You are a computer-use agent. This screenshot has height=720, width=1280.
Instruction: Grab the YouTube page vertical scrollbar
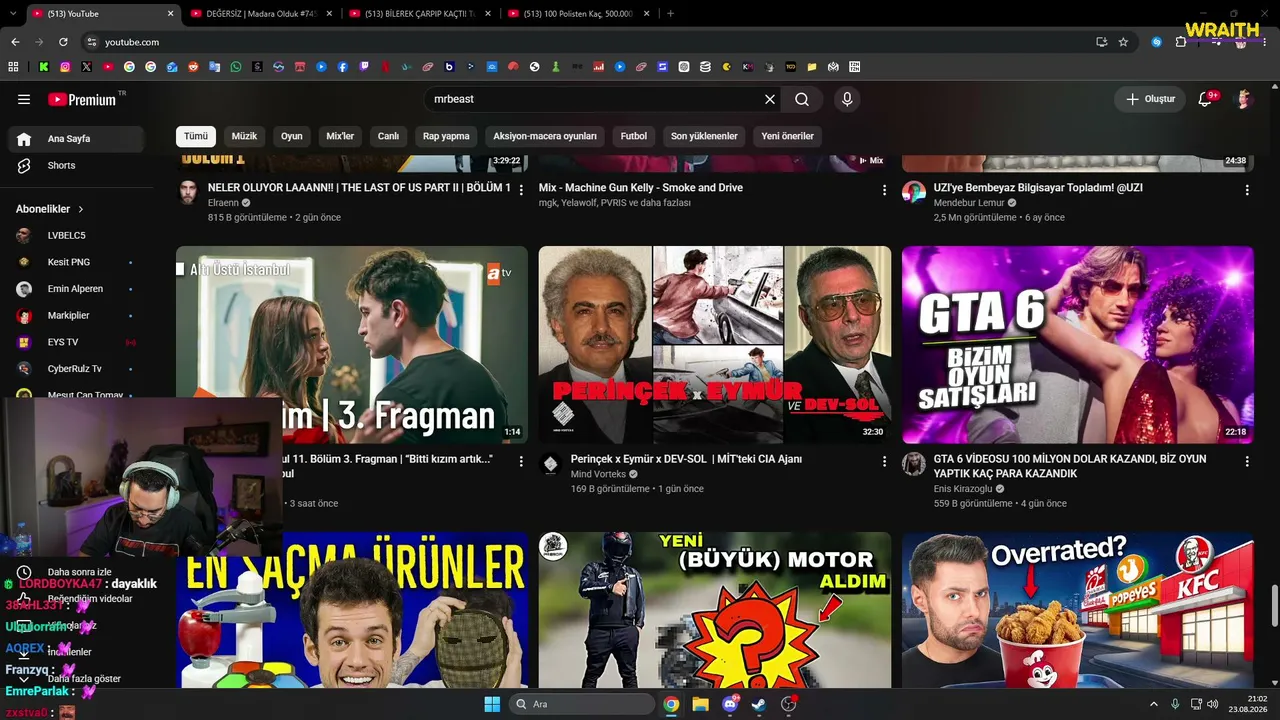pyautogui.click(x=1274, y=605)
